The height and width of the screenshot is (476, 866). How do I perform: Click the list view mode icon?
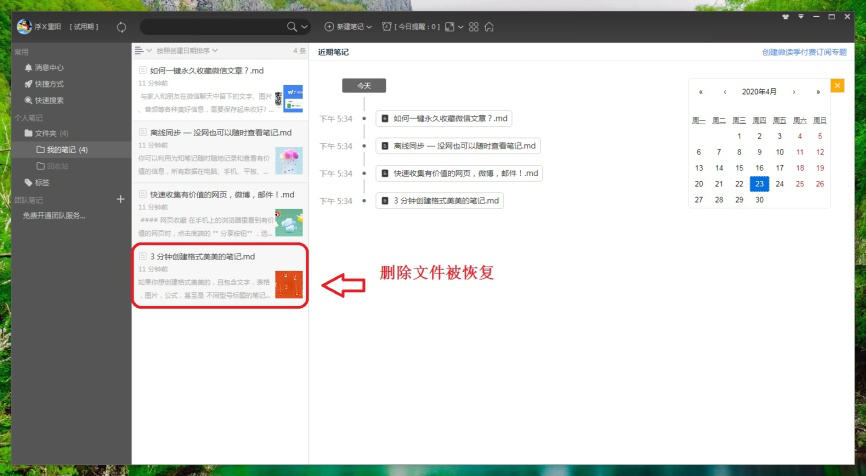click(x=139, y=51)
